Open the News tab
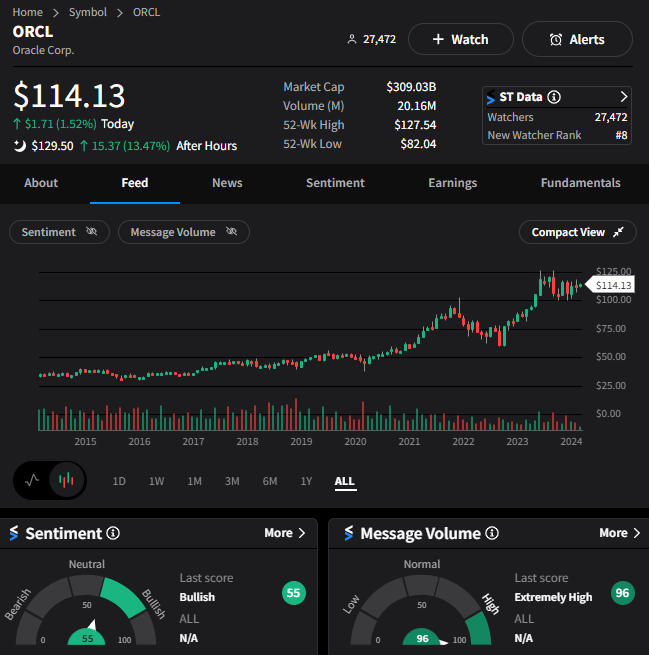Viewport: 649px width, 655px height. point(227,183)
